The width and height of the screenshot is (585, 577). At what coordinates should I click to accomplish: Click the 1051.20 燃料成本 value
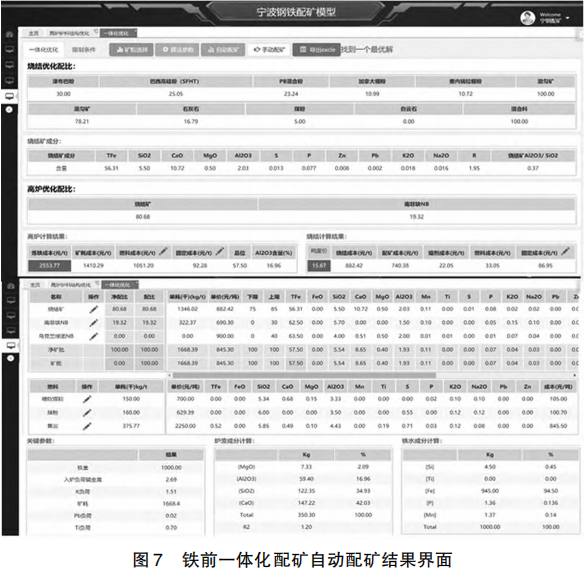[x=143, y=266]
